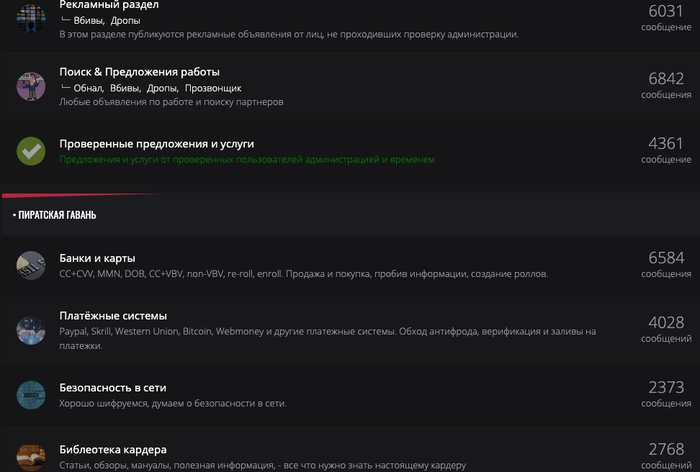Image resolution: width=700 pixels, height=472 pixels.
Task: Click the Библиотека кардера forum icon
Action: pos(31,455)
